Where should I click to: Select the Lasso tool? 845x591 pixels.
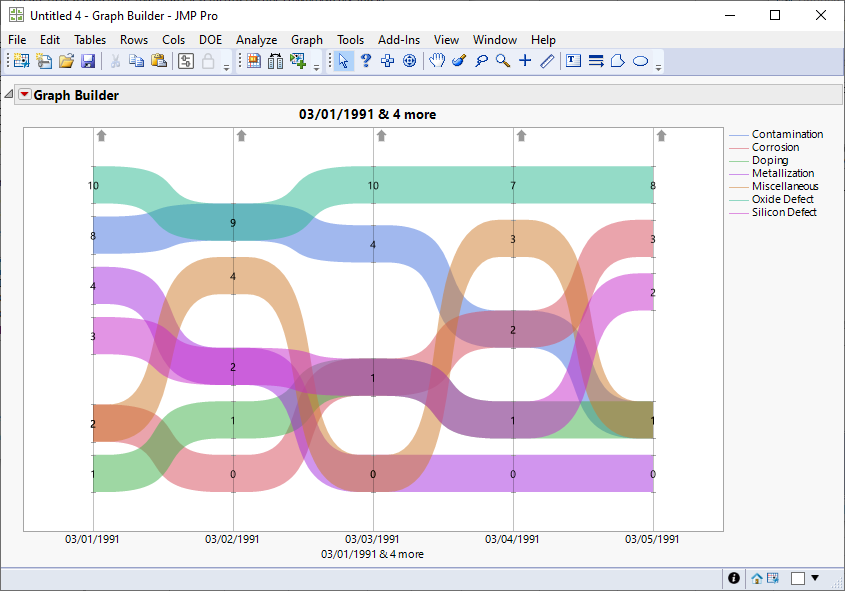480,61
